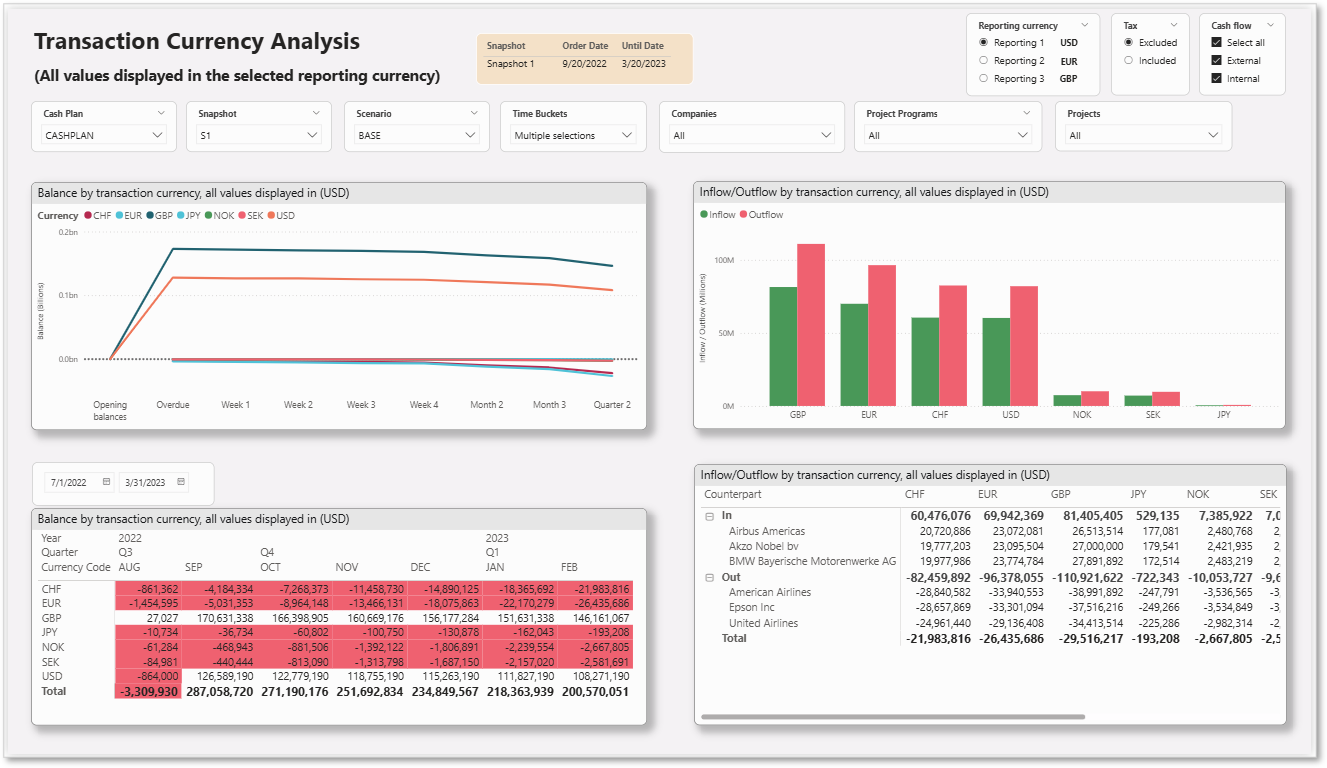The width and height of the screenshot is (1327, 768).
Task: Select Reporting 1 USD radio button
Action: (x=984, y=43)
